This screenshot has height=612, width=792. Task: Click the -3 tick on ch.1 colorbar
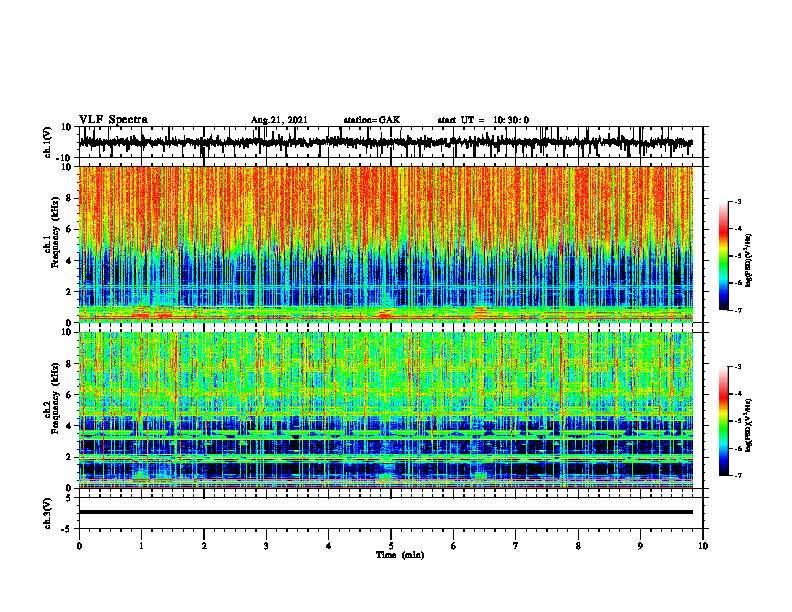point(738,201)
